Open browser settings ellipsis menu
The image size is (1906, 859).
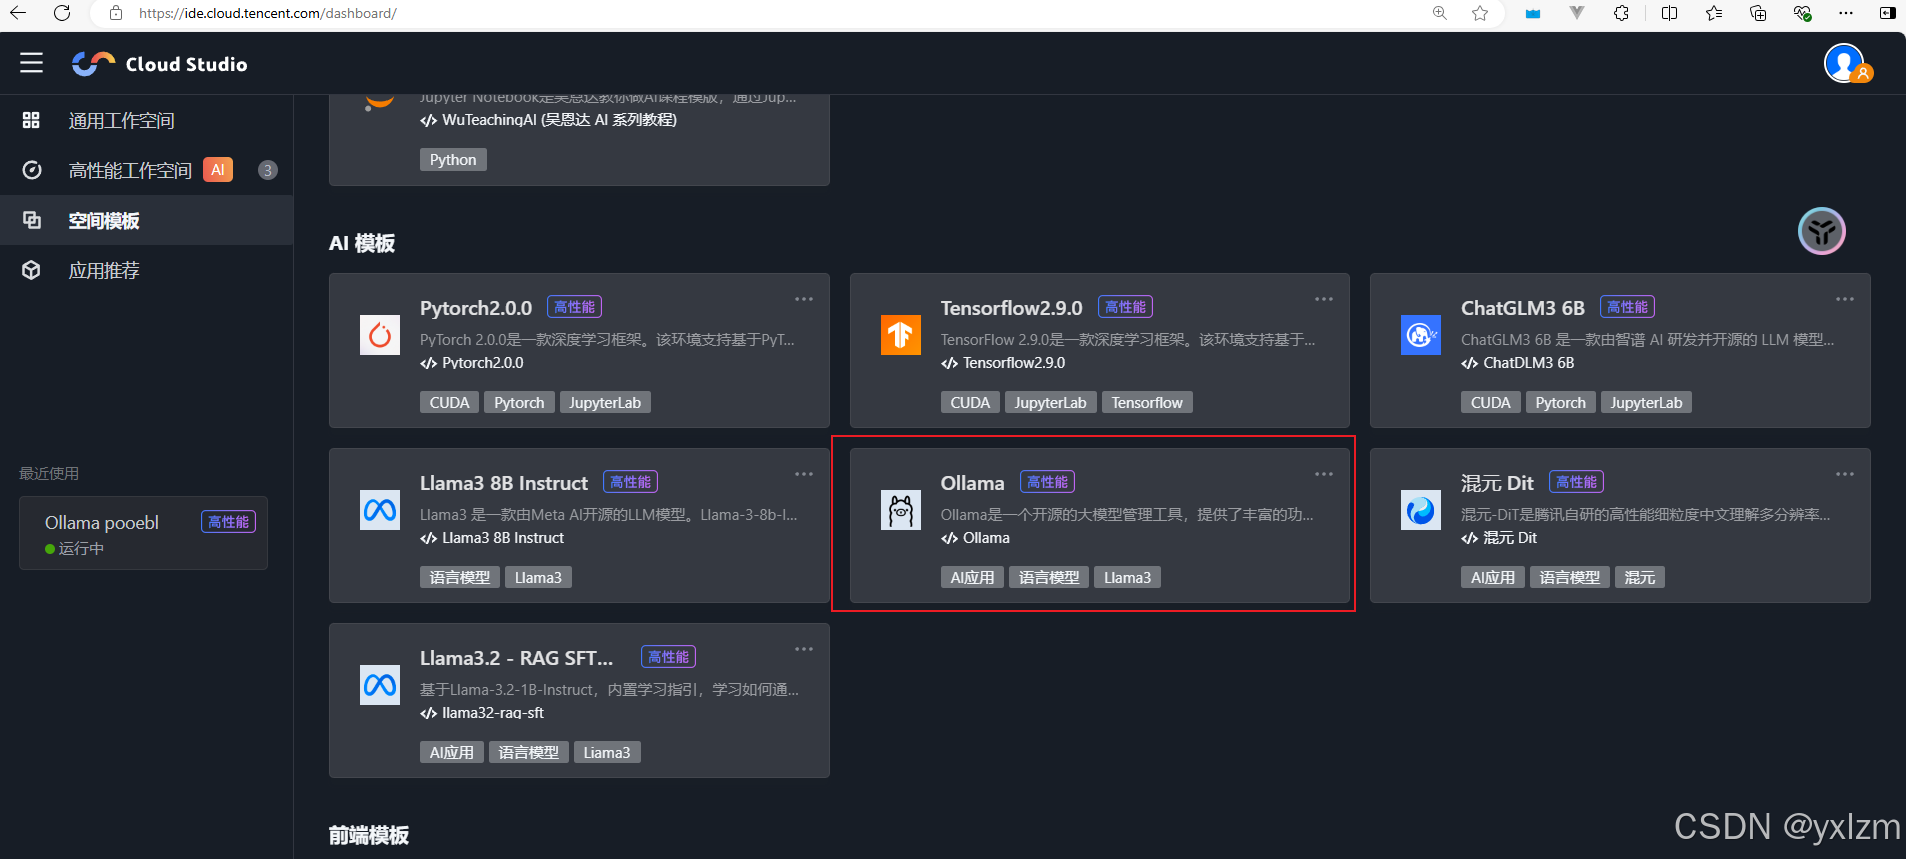(1846, 13)
